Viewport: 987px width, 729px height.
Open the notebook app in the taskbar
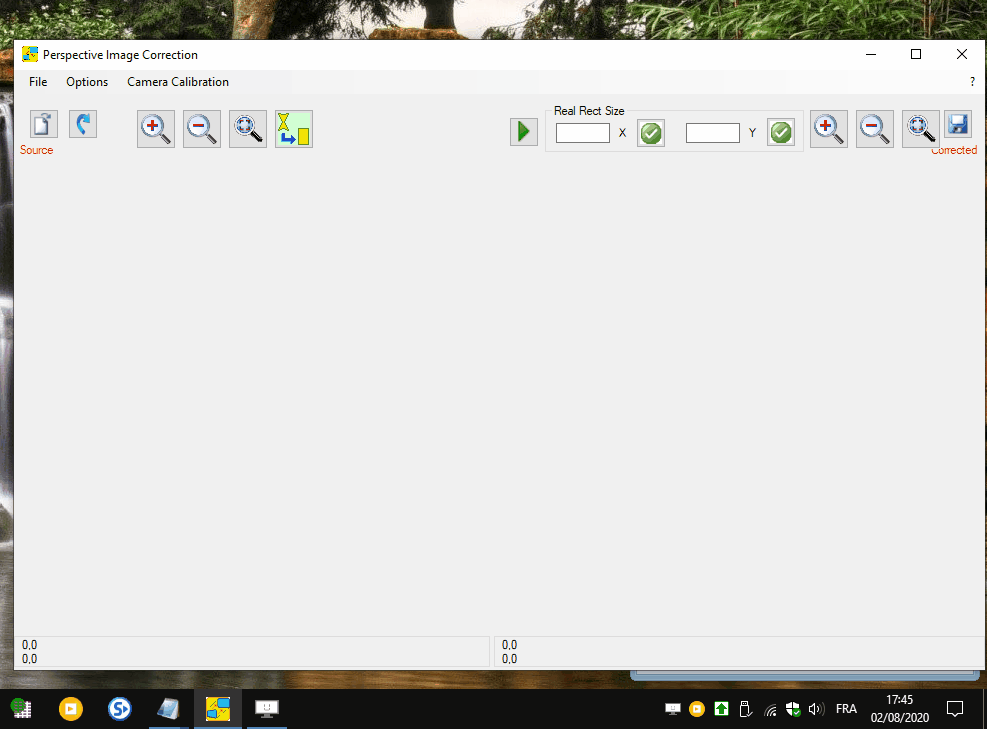coord(169,709)
